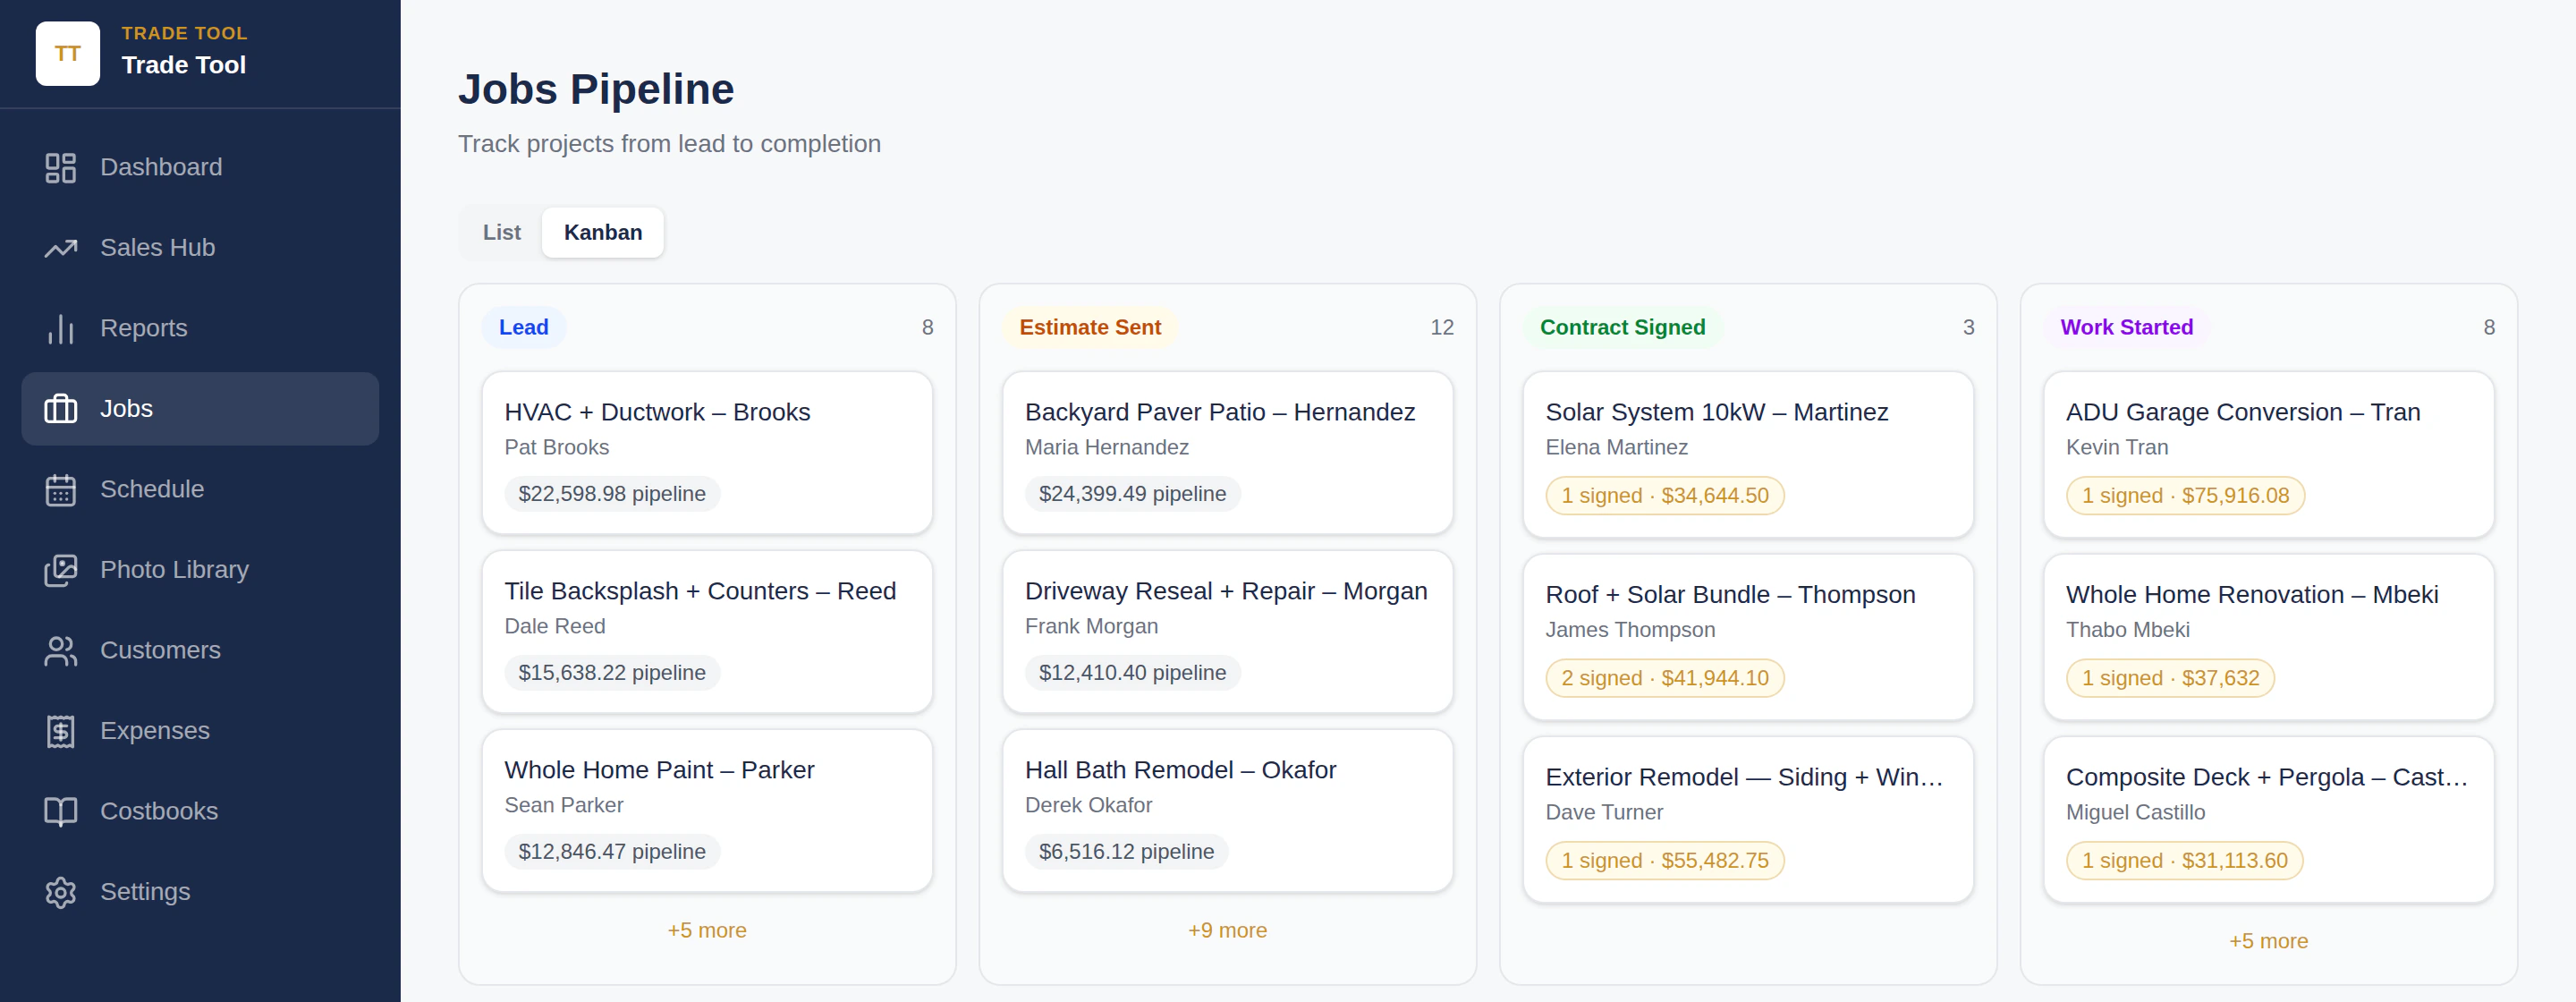
Task: Click the 1 signed · $55,482.75 badge
Action: [1665, 861]
